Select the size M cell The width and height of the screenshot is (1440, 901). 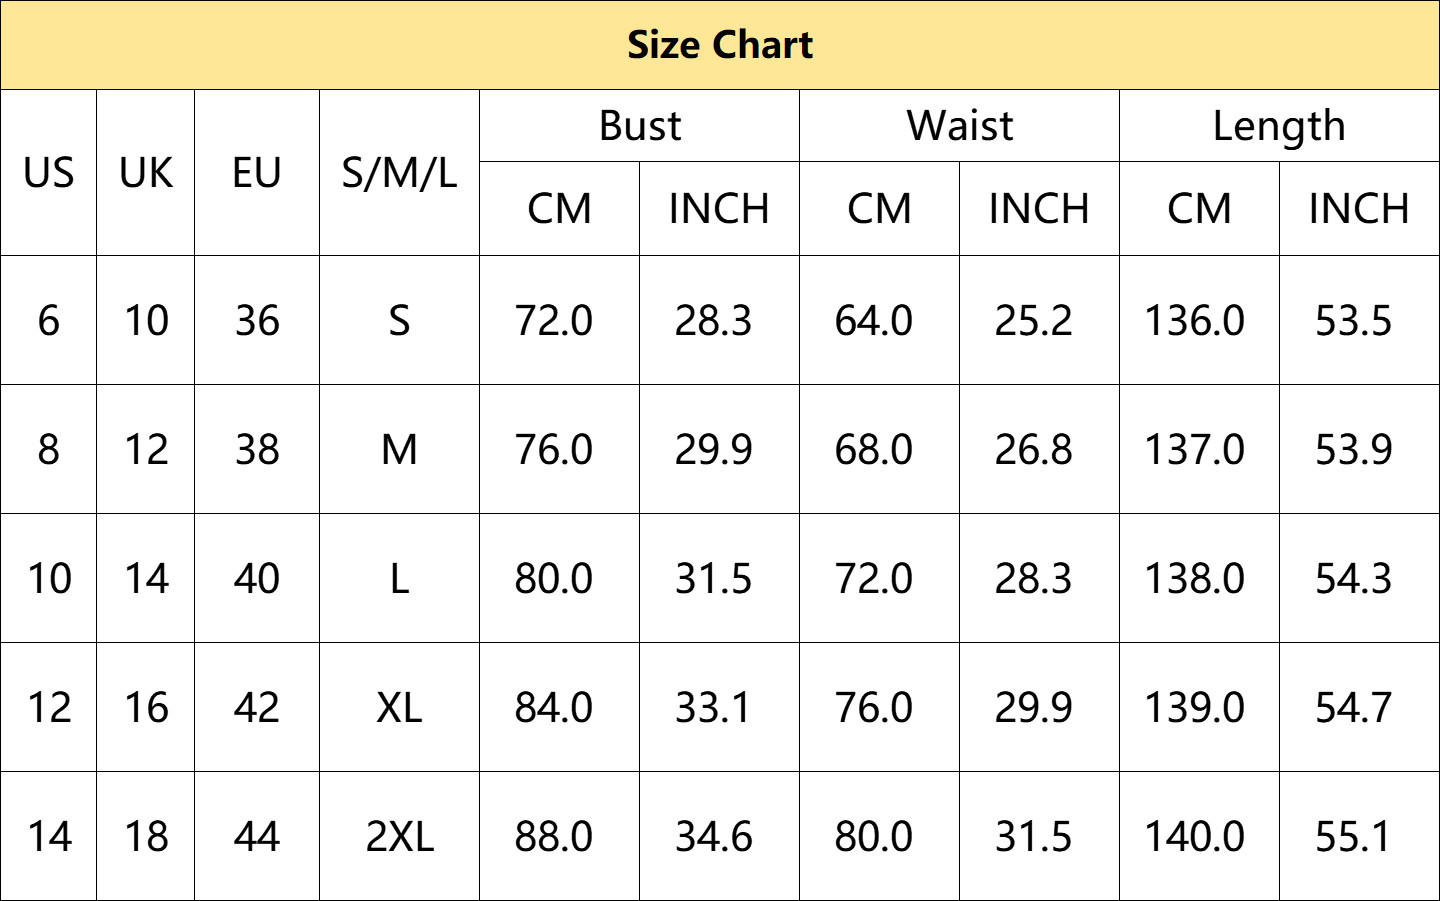(399, 449)
